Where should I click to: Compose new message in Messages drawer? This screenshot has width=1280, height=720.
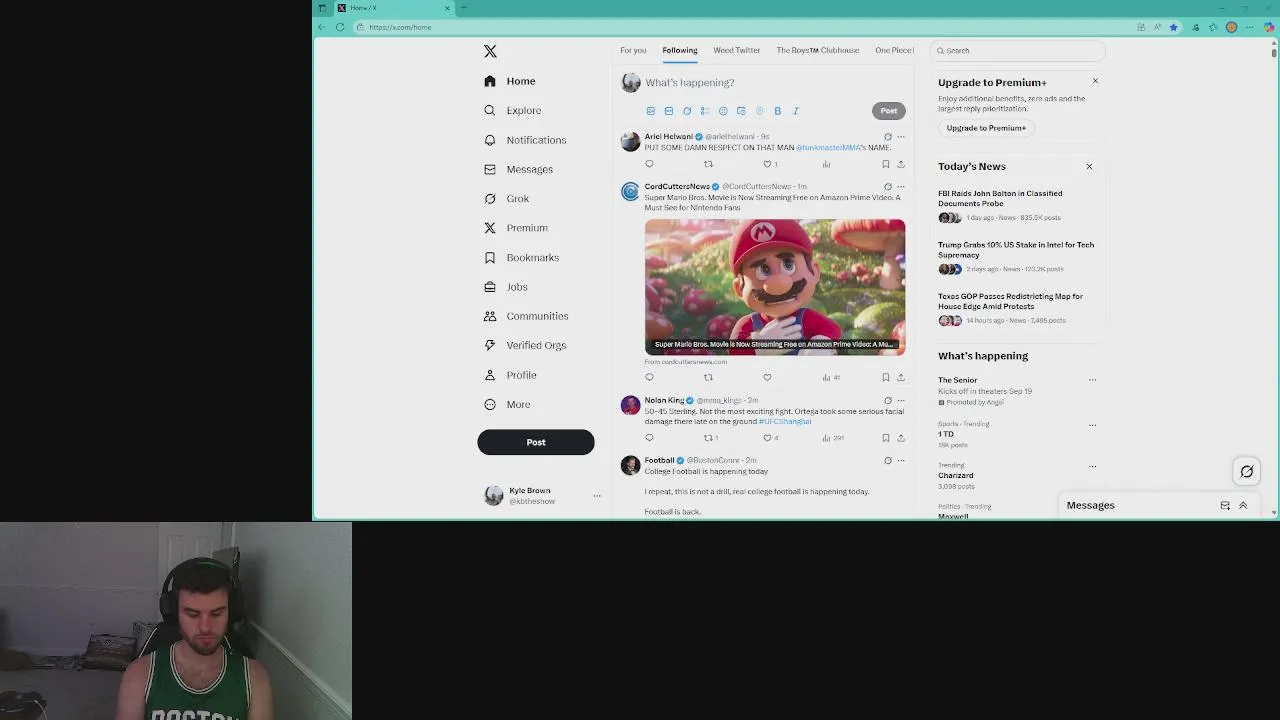(x=1225, y=506)
